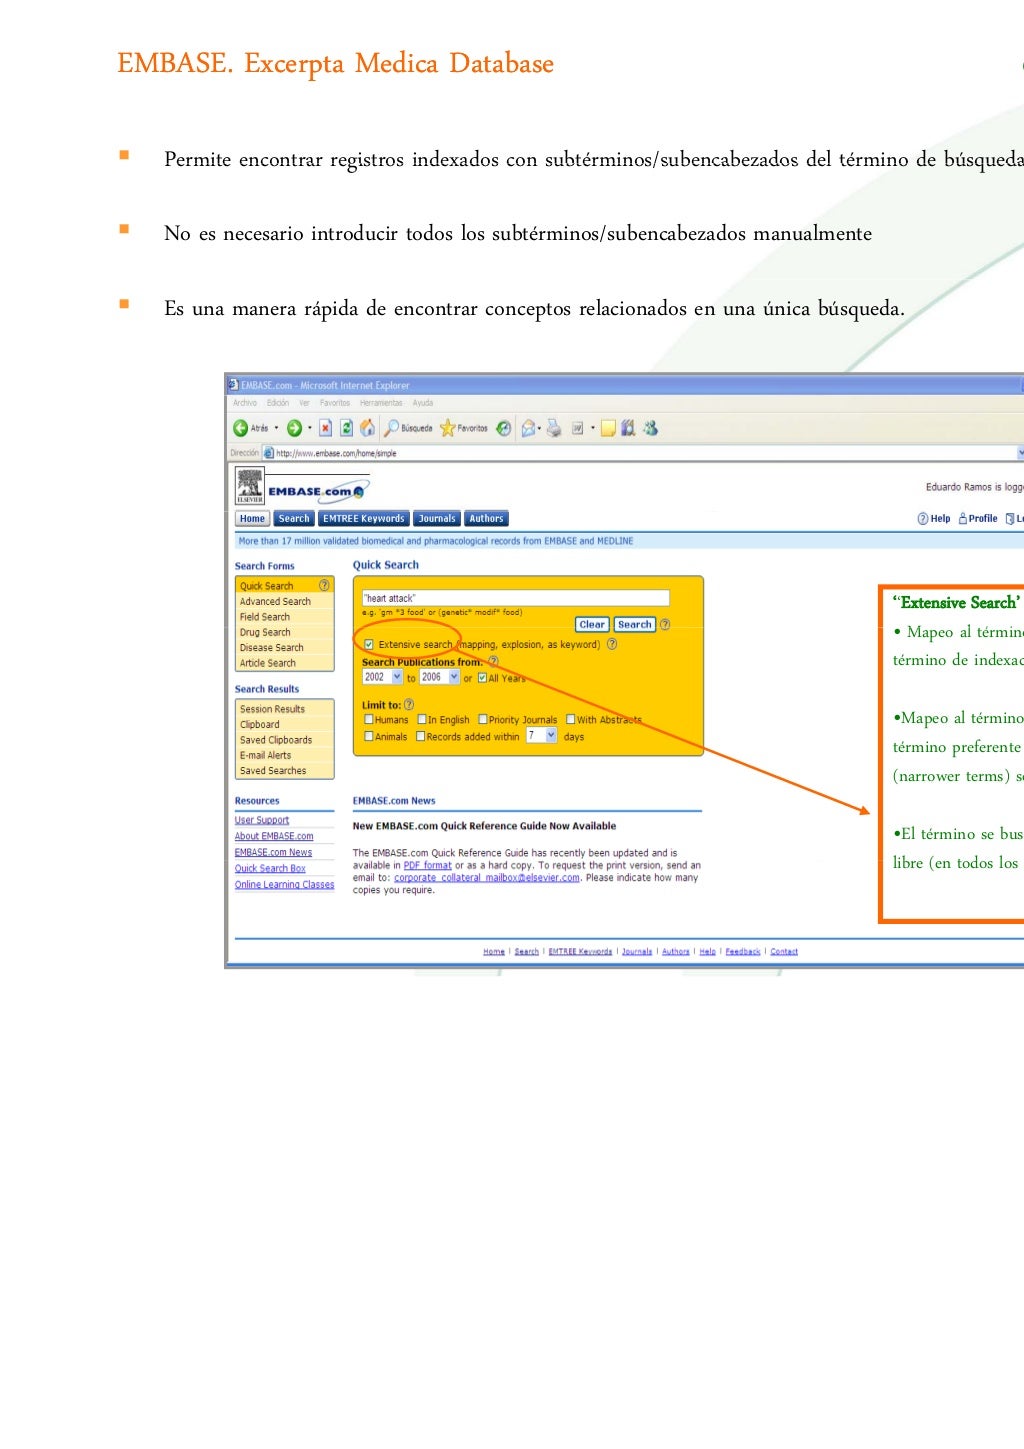Open the PDF format link
The image size is (1024, 1449).
(x=428, y=865)
